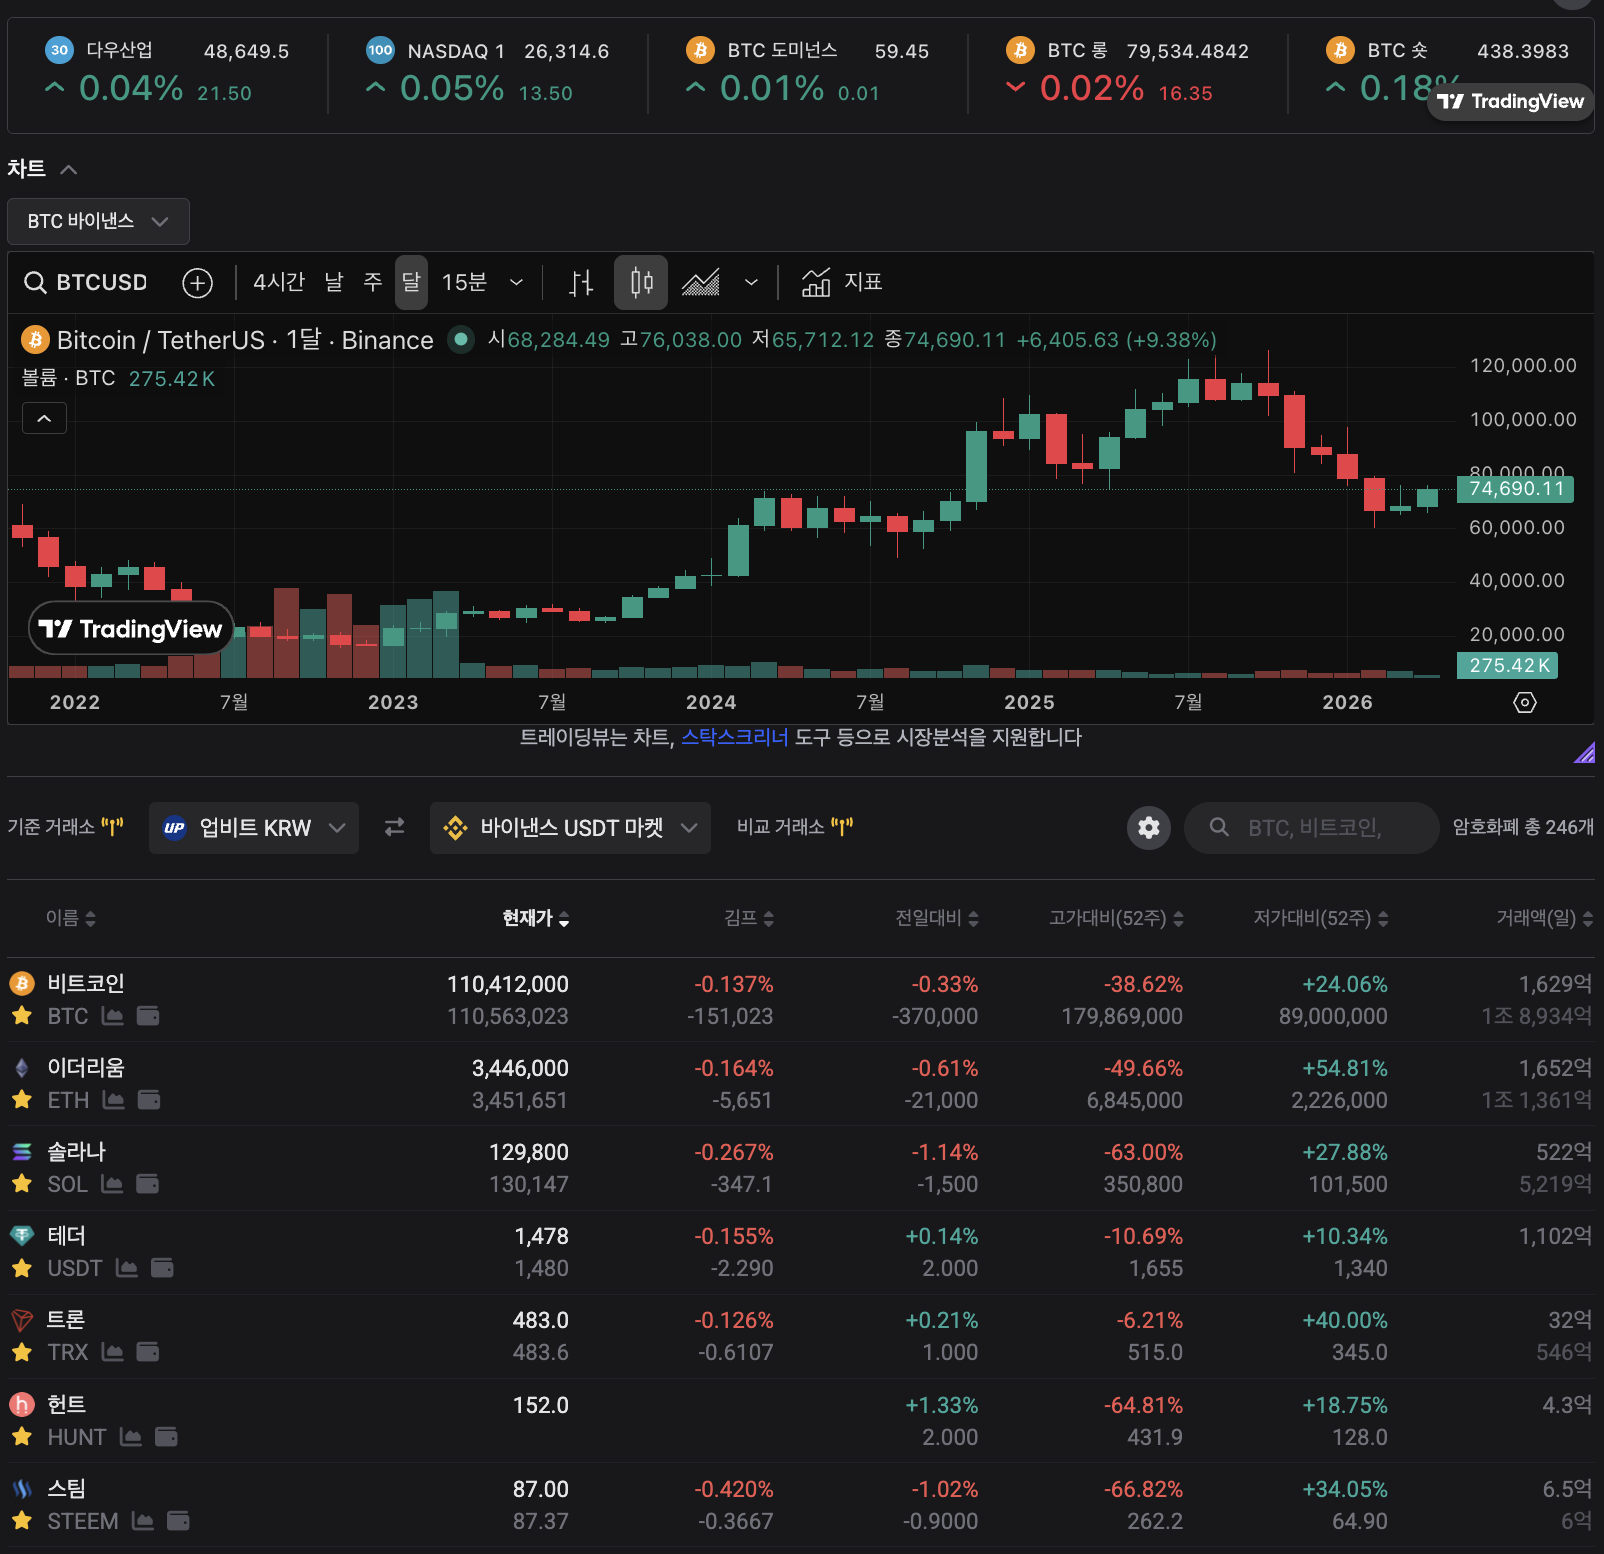Open the TRX row wallet icon
Screen dimensions: 1604x1554
[x=148, y=1352]
